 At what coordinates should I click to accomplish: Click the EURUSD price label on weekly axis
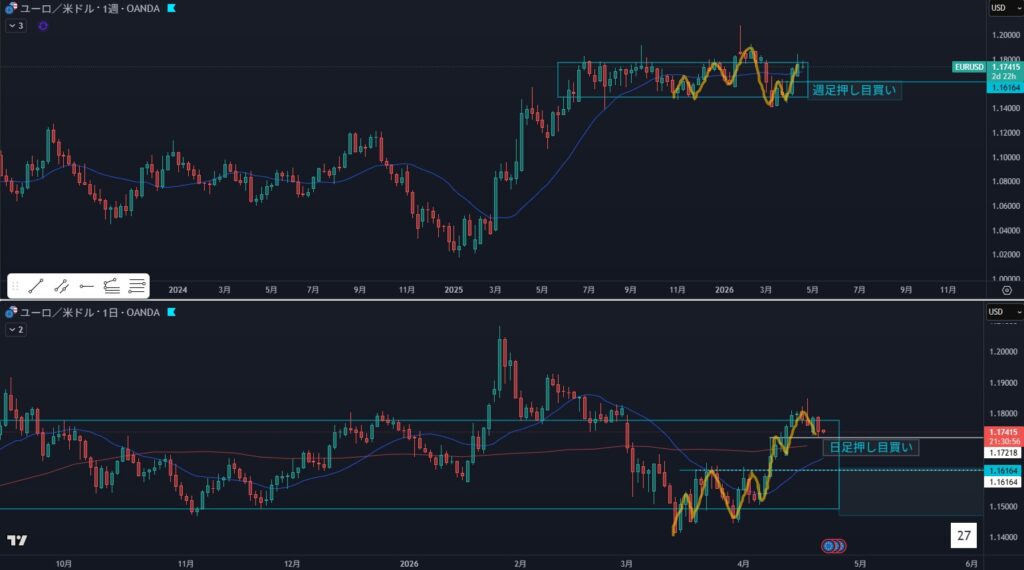[969, 67]
